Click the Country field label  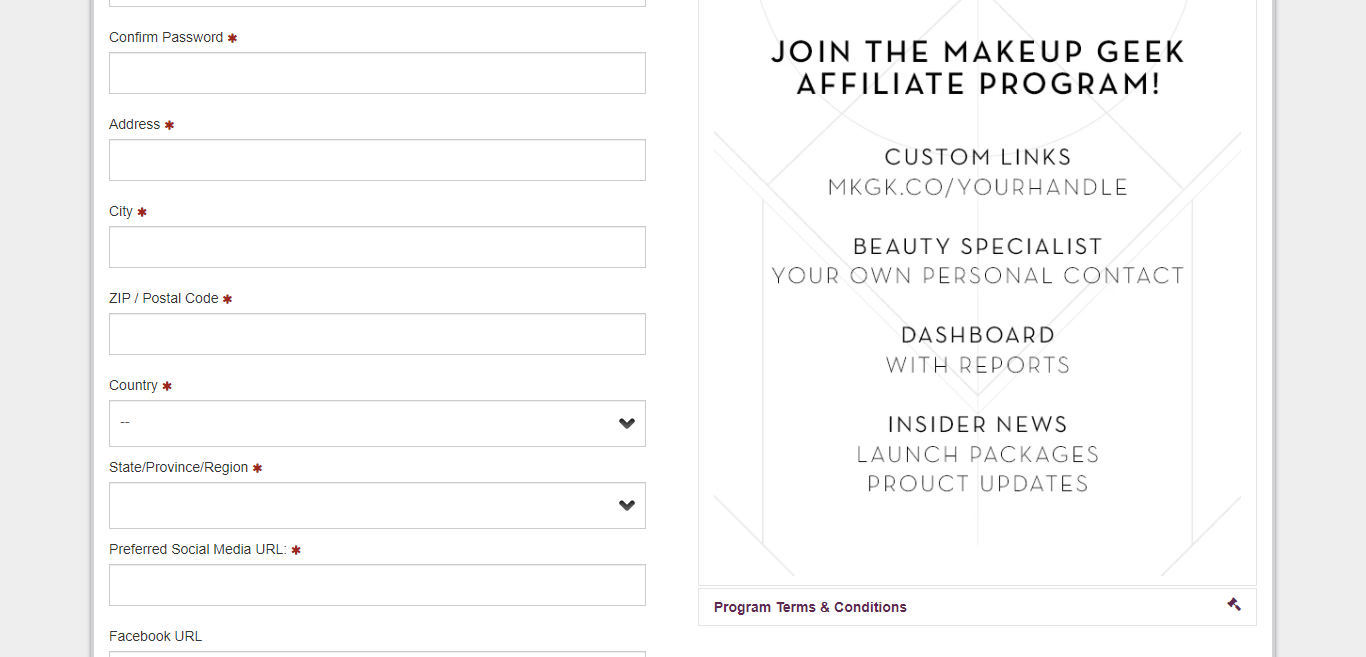(x=133, y=385)
